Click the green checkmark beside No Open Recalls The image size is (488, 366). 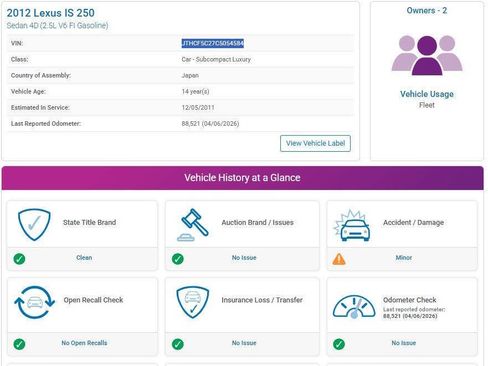click(19, 344)
